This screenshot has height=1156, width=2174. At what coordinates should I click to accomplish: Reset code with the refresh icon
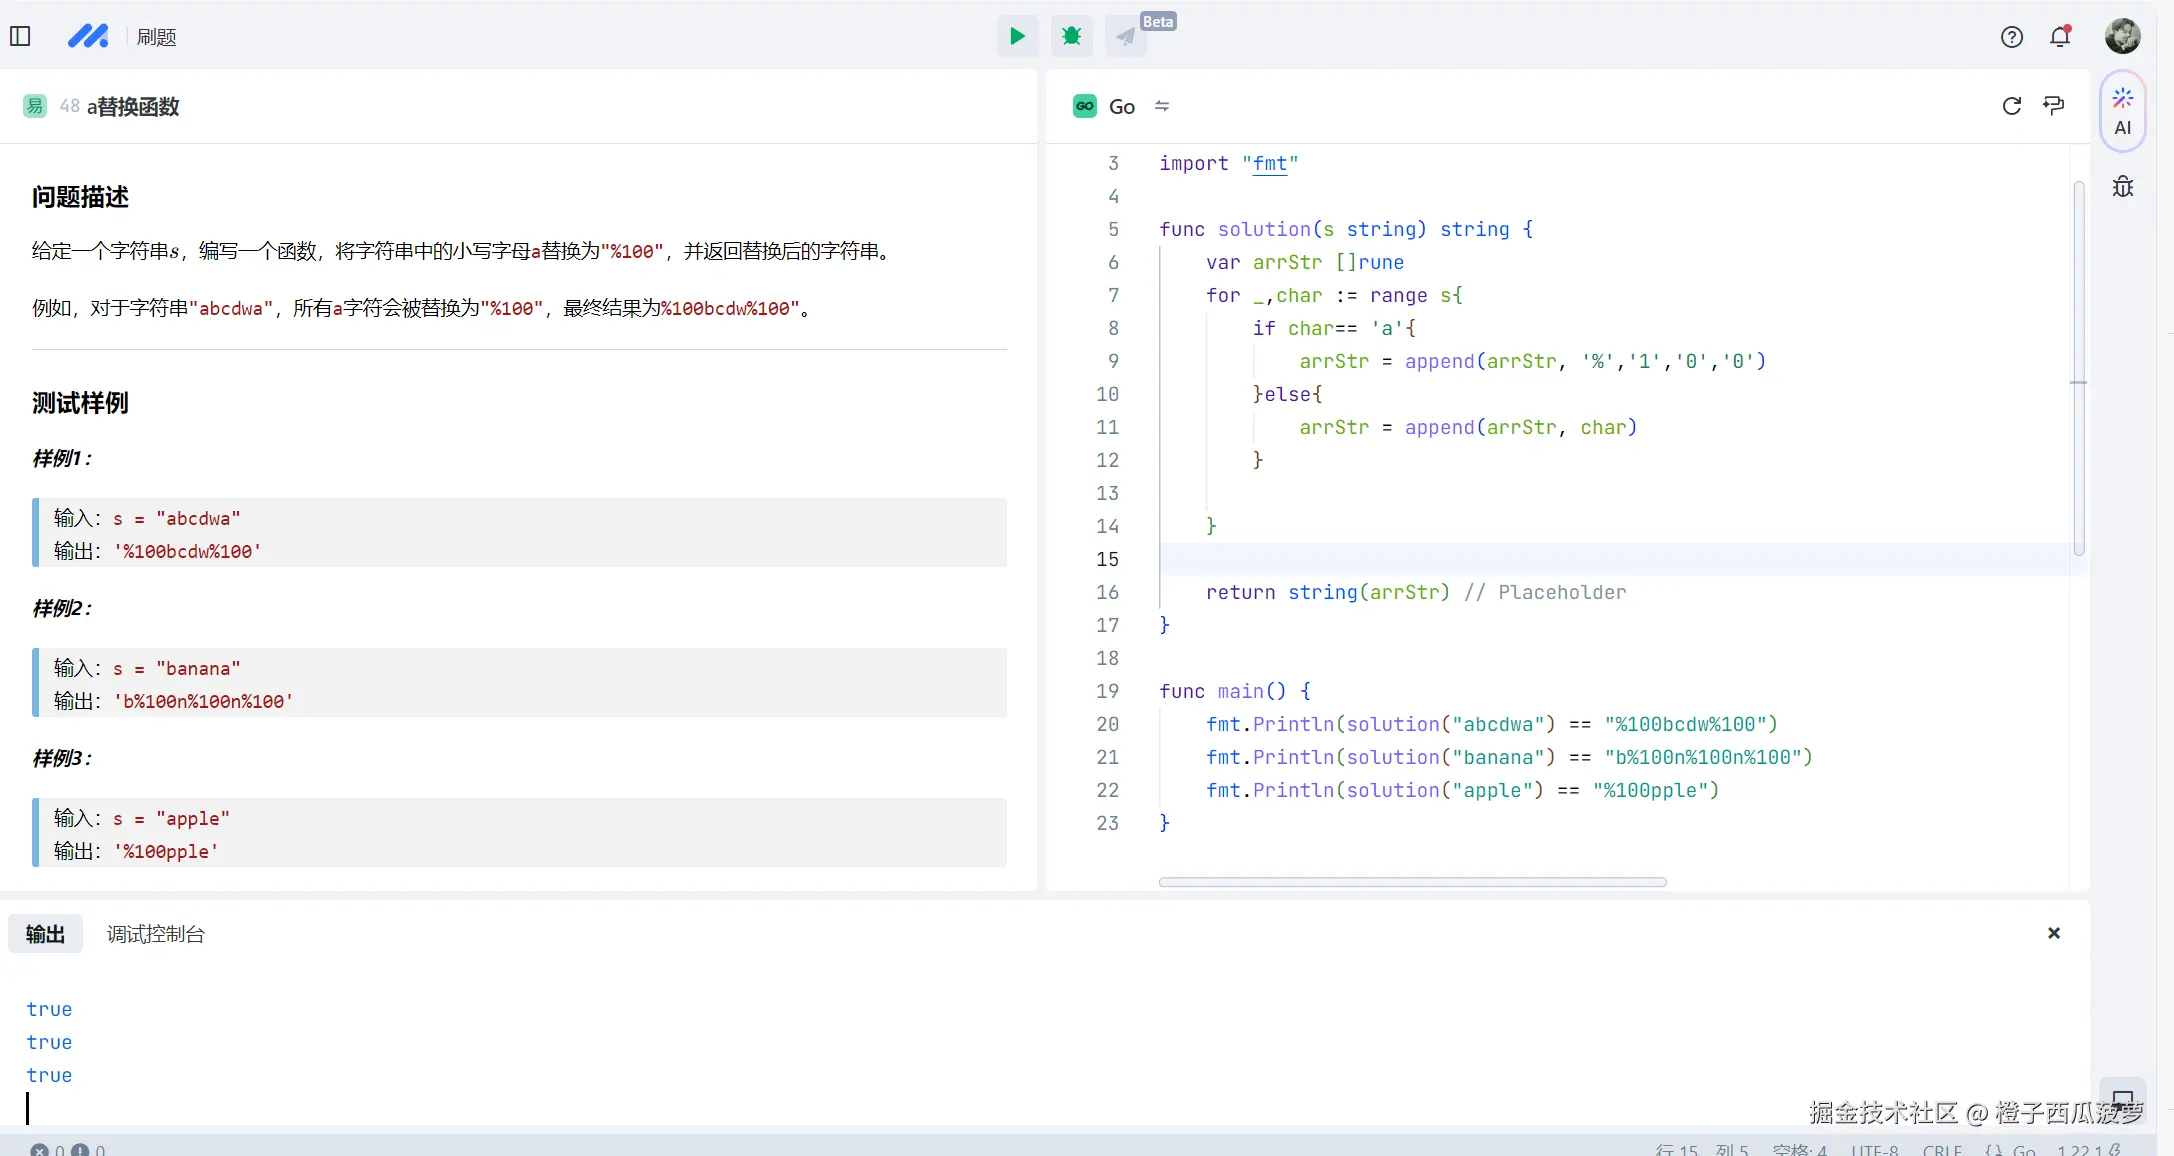tap(2012, 106)
